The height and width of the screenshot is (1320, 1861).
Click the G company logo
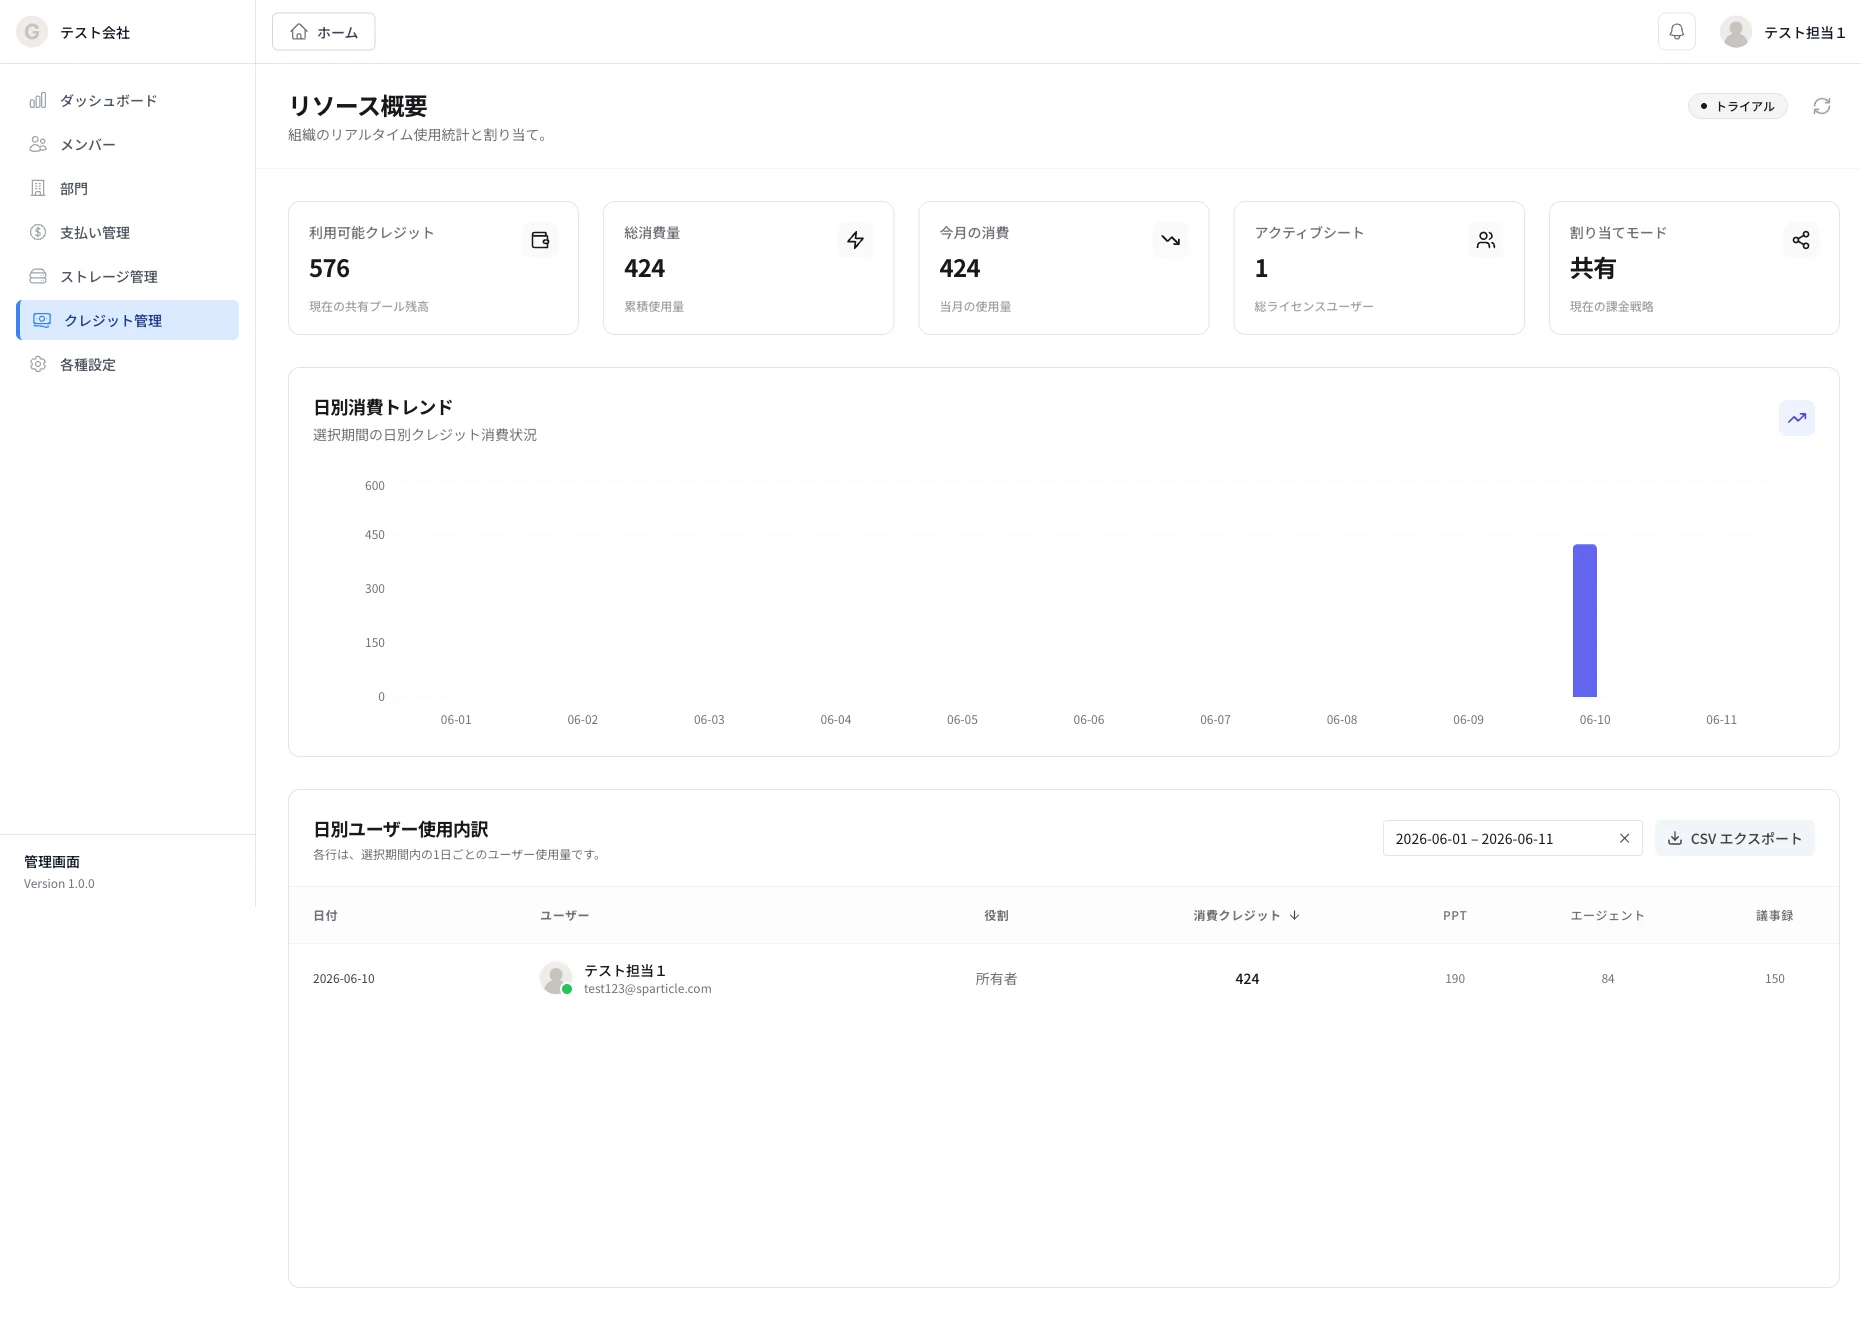[32, 32]
